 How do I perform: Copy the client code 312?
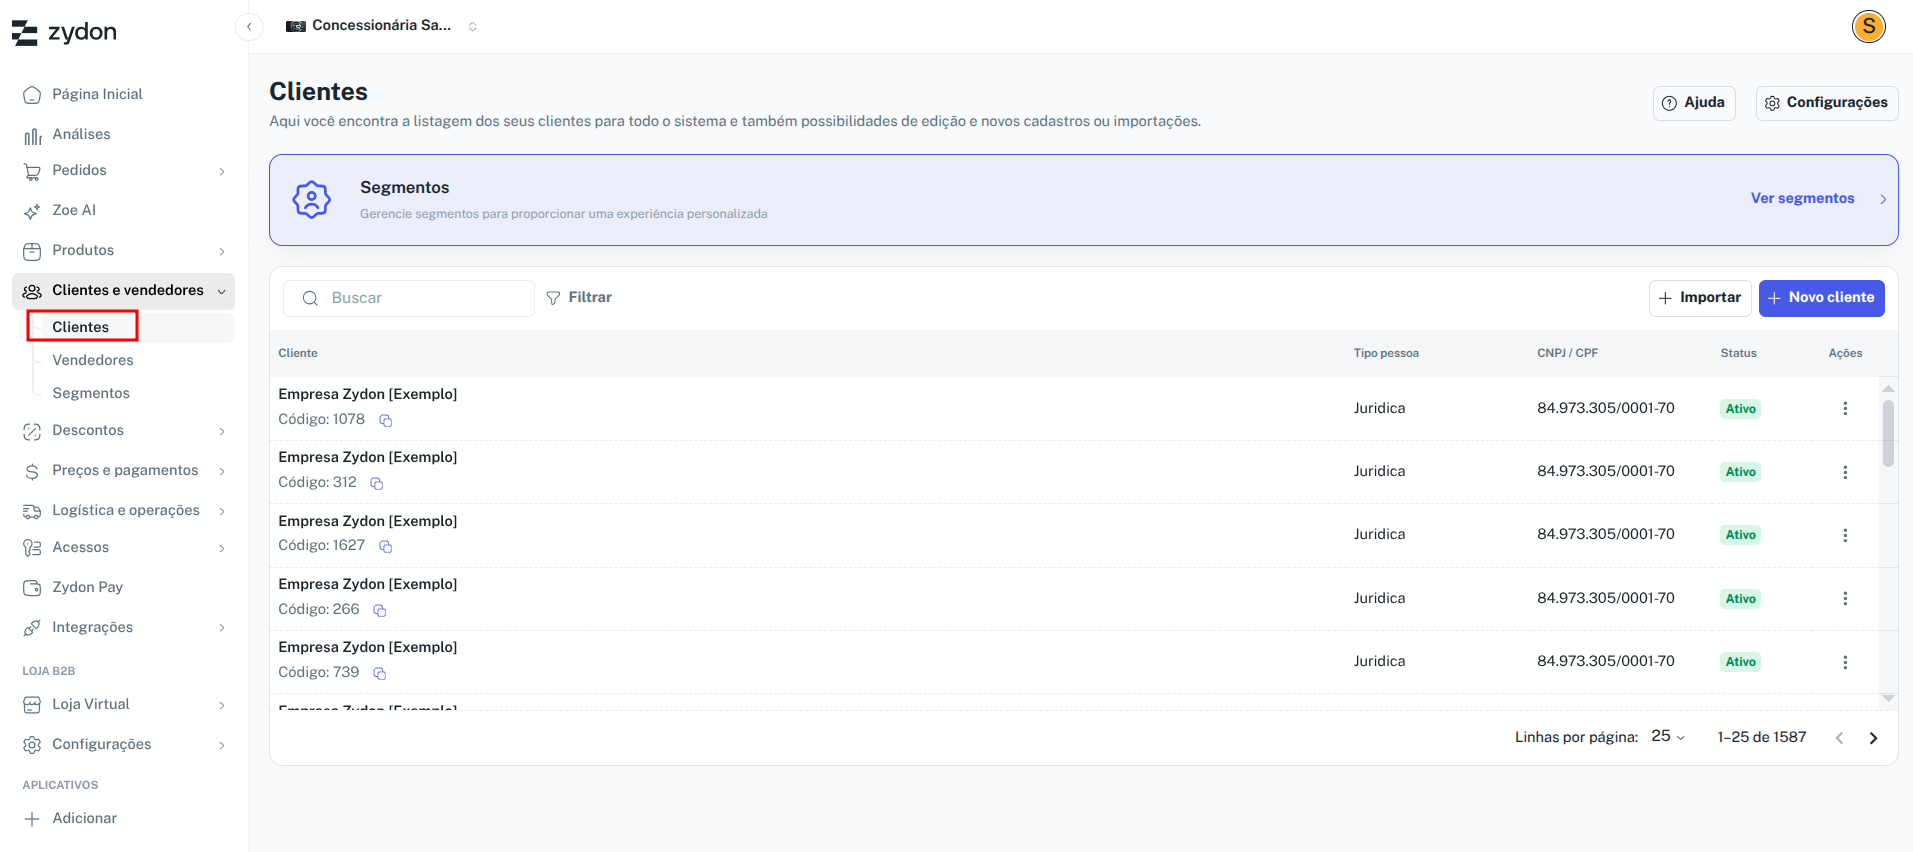377,484
